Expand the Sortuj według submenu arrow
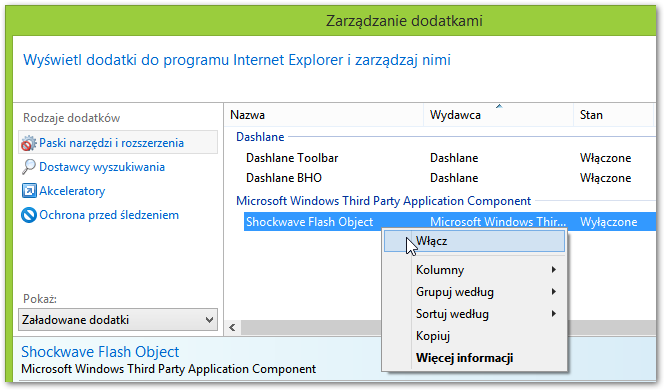 pyautogui.click(x=553, y=314)
